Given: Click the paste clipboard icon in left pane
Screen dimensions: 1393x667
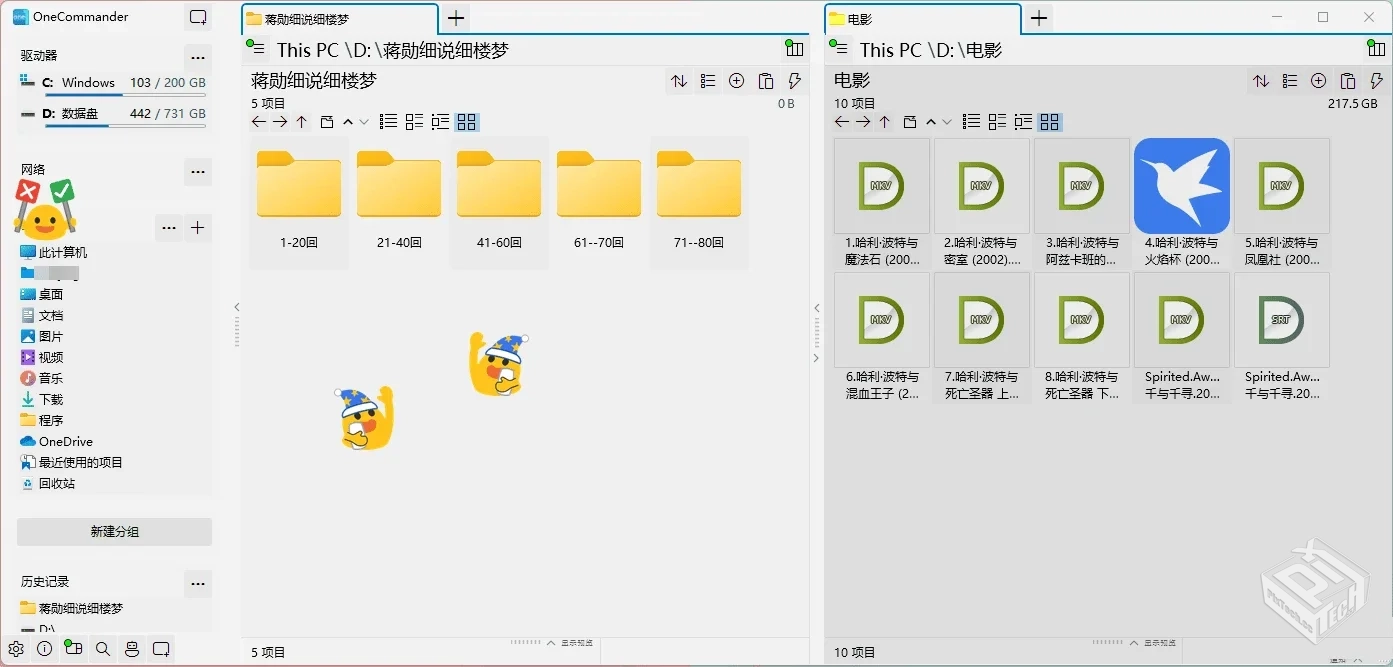Looking at the screenshot, I should point(765,81).
